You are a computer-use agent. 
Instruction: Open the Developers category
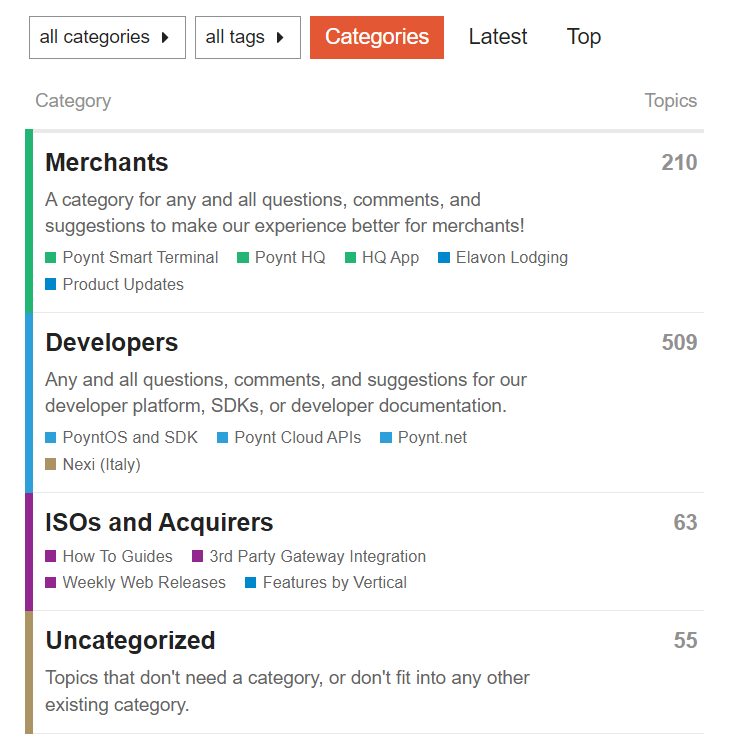pyautogui.click(x=111, y=342)
